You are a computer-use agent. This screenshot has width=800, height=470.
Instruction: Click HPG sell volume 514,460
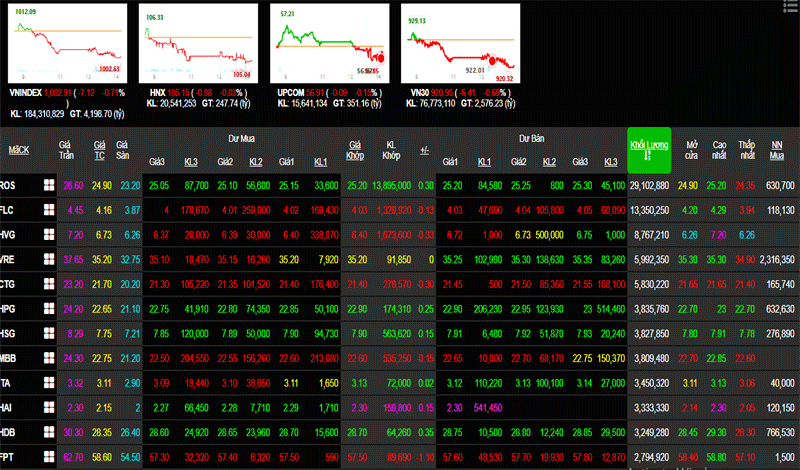click(610, 309)
